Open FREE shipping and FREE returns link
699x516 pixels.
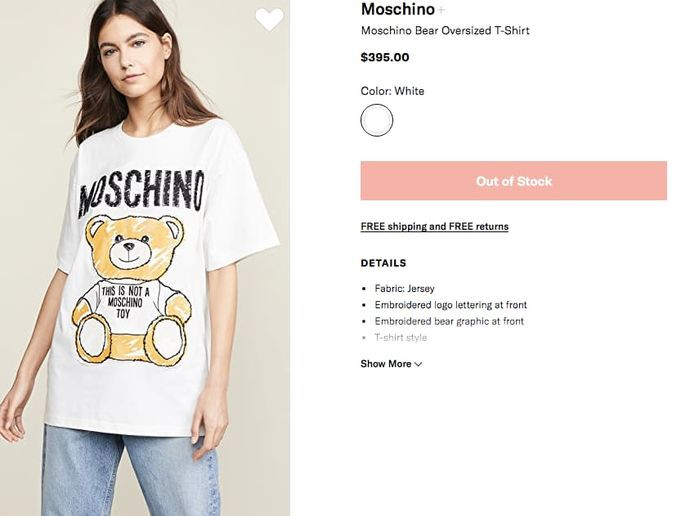pos(434,227)
